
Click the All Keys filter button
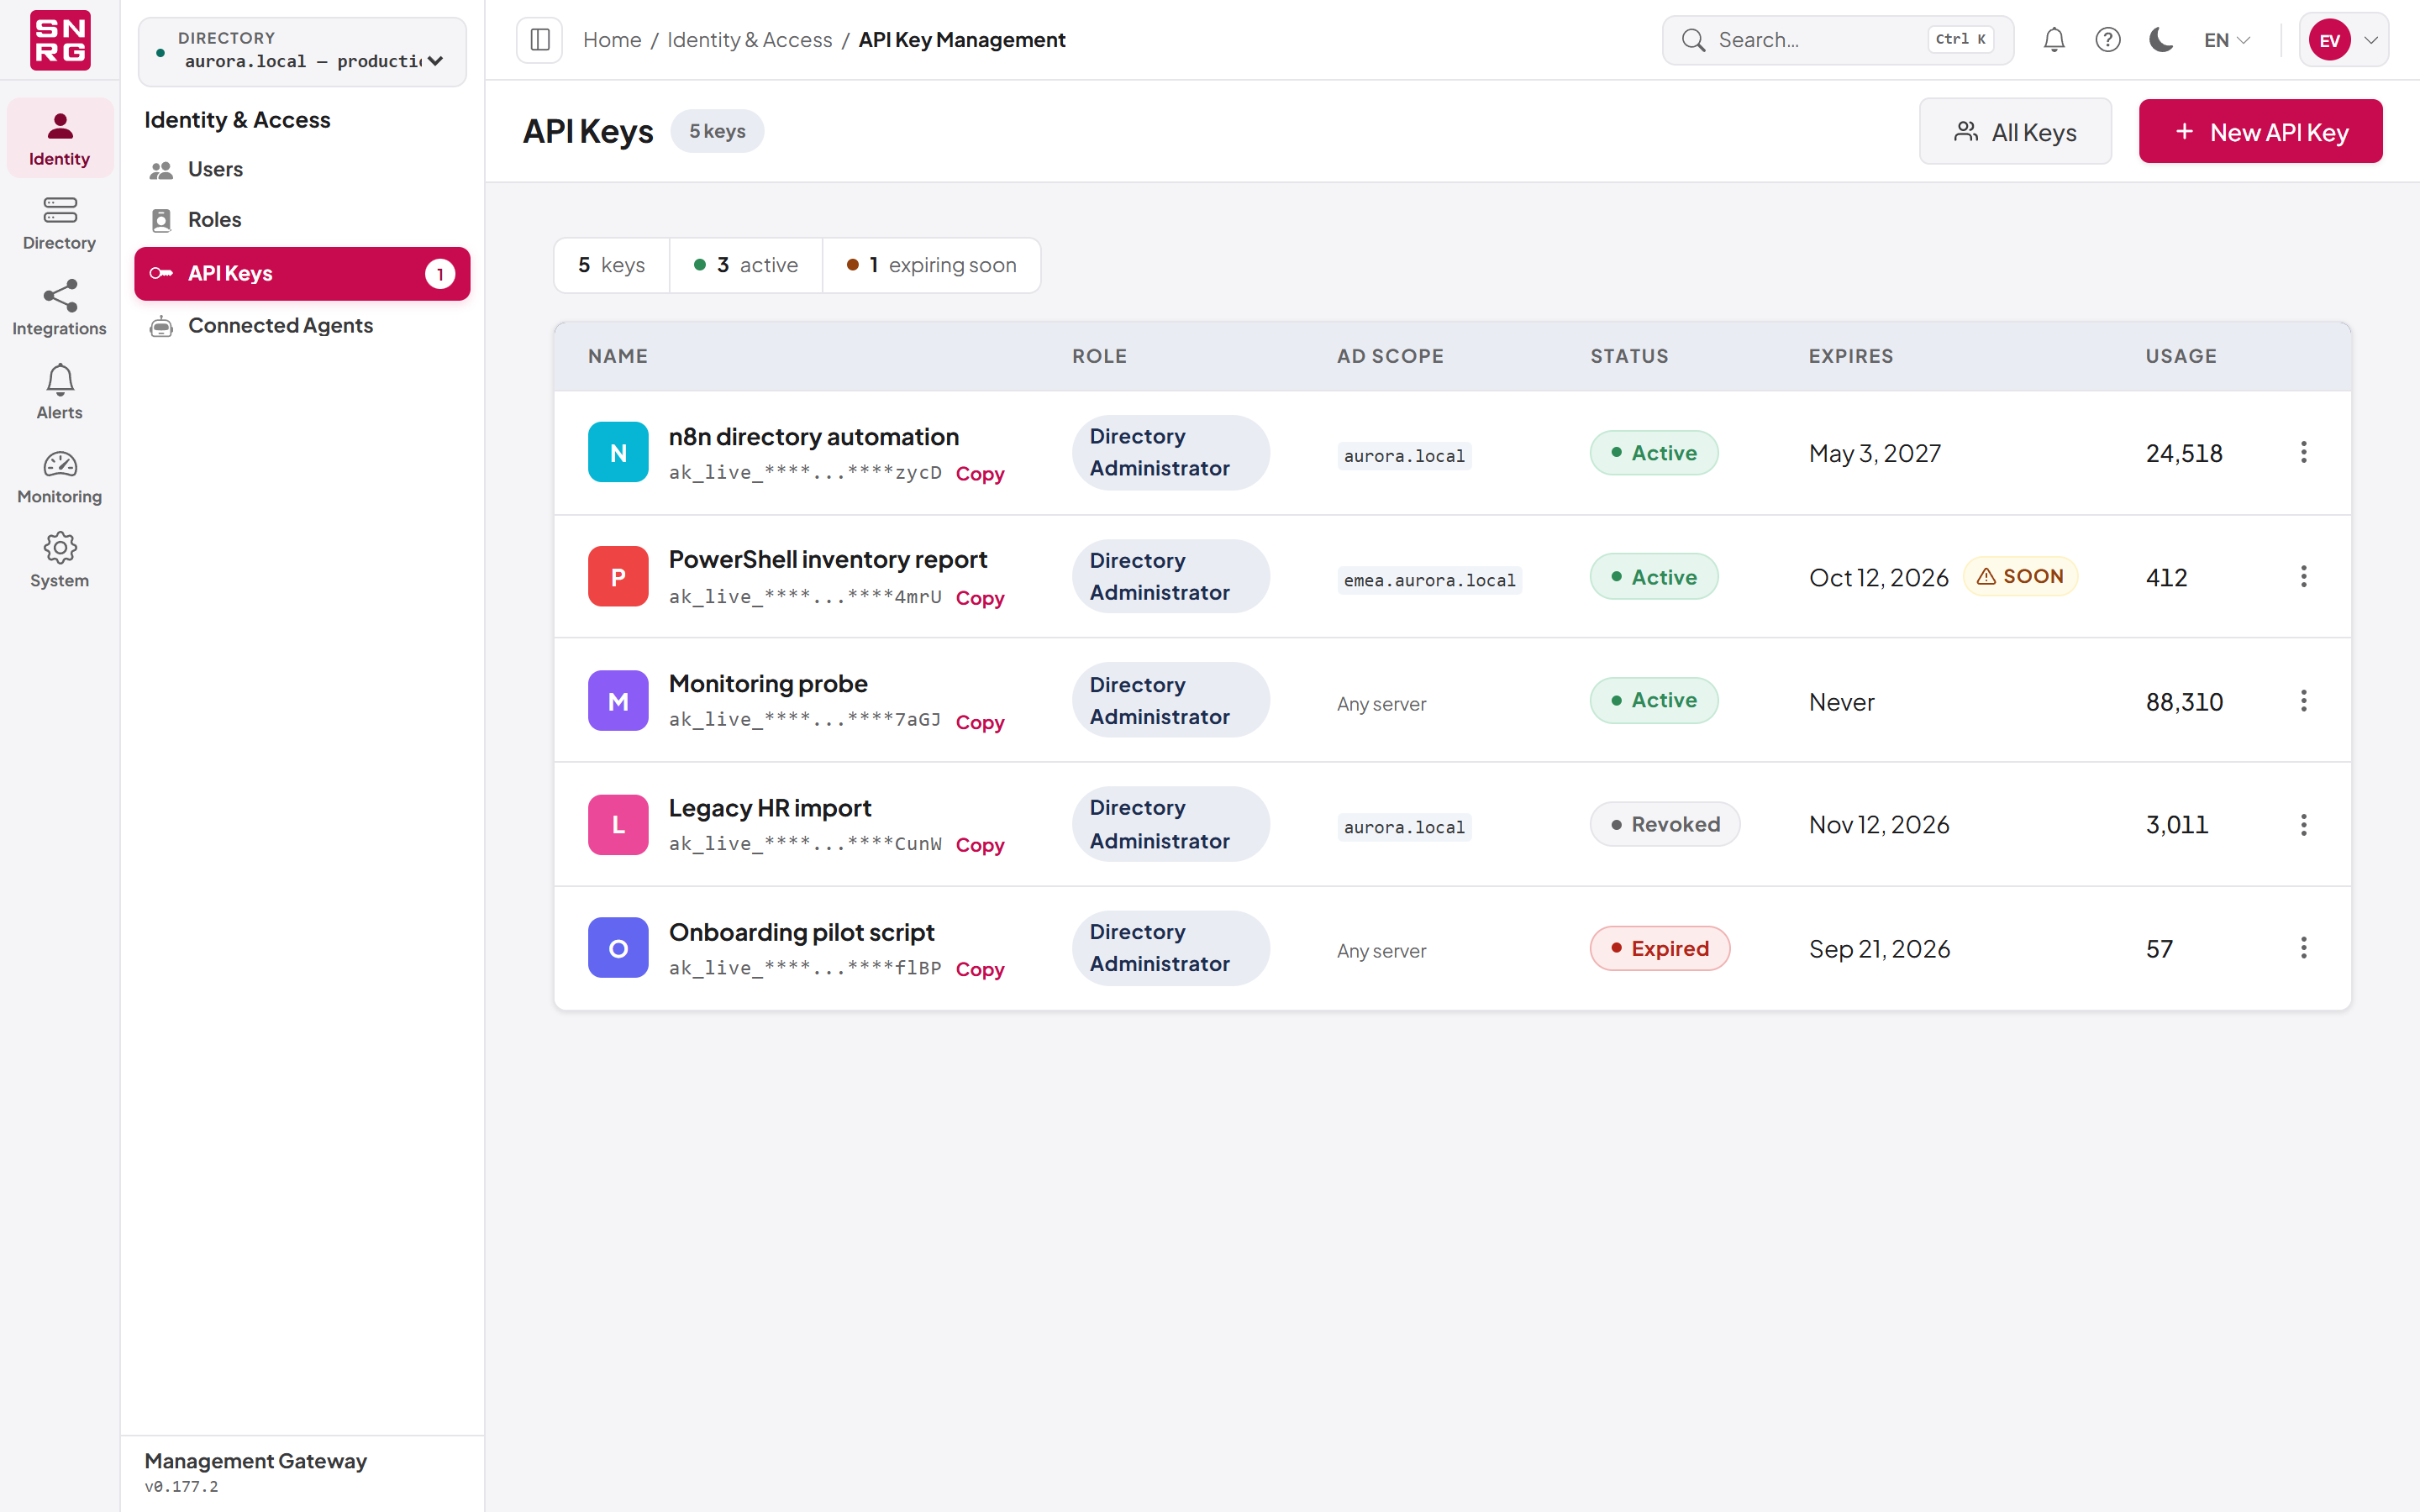pyautogui.click(x=2015, y=132)
